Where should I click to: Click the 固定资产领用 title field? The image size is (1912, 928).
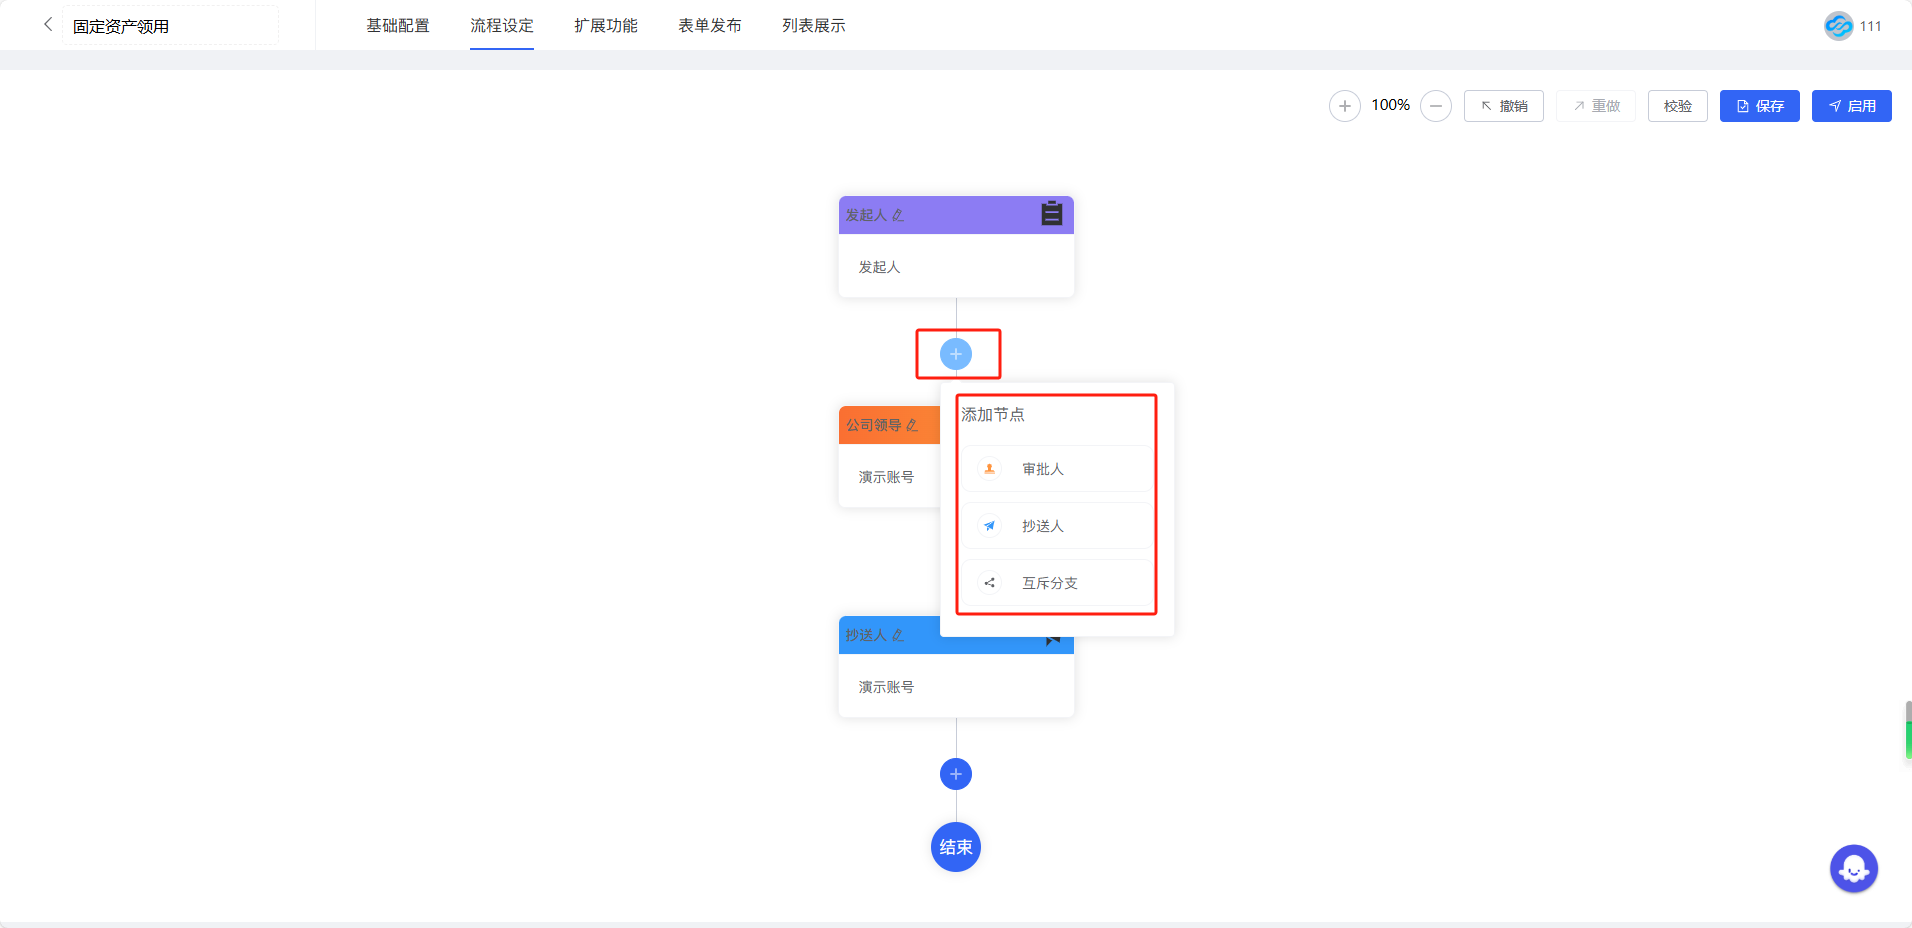[170, 26]
